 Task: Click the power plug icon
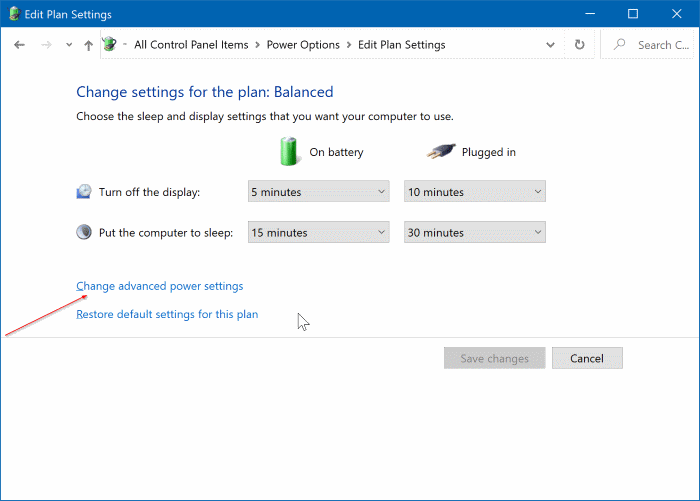(441, 151)
